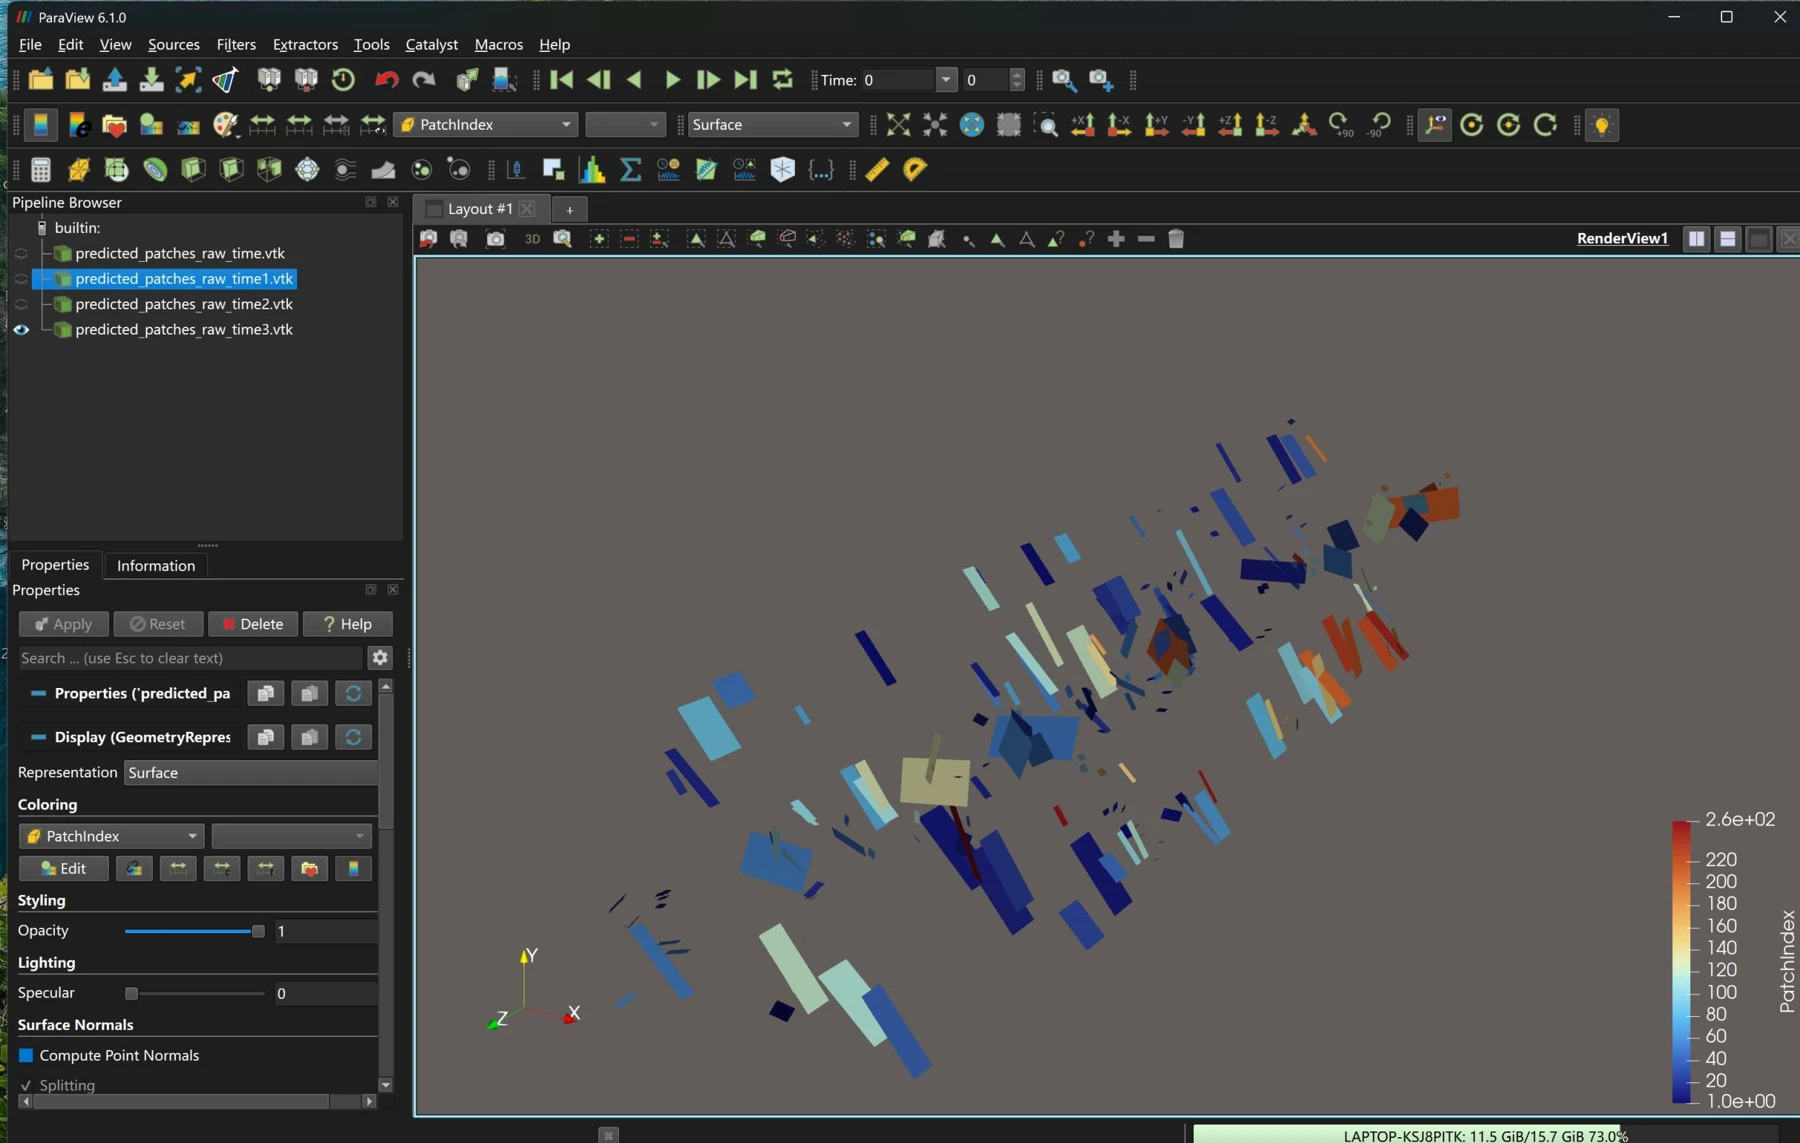Image resolution: width=1800 pixels, height=1143 pixels.
Task: Click the trash clear selection icon
Action: tap(1176, 239)
